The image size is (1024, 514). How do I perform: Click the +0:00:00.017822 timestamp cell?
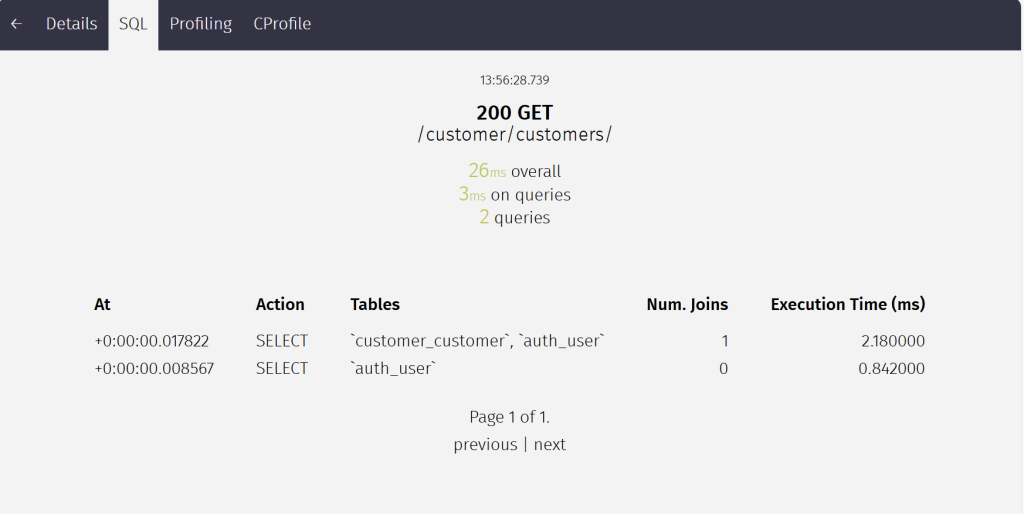click(x=152, y=341)
